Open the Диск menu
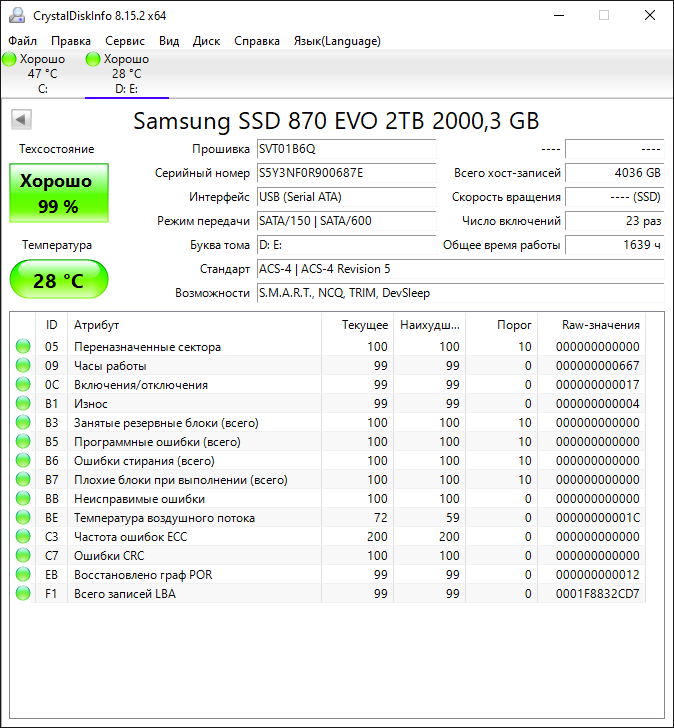Image resolution: width=674 pixels, height=728 pixels. pos(207,41)
